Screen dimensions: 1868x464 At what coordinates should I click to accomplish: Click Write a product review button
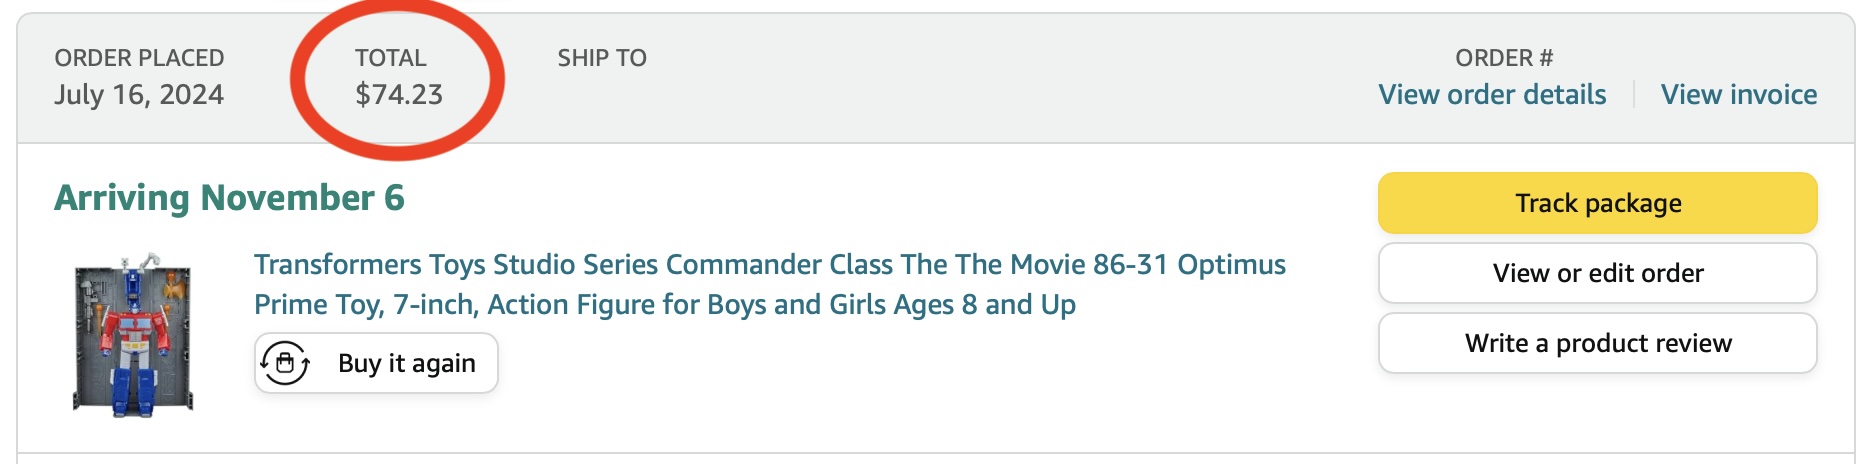[x=1597, y=343]
